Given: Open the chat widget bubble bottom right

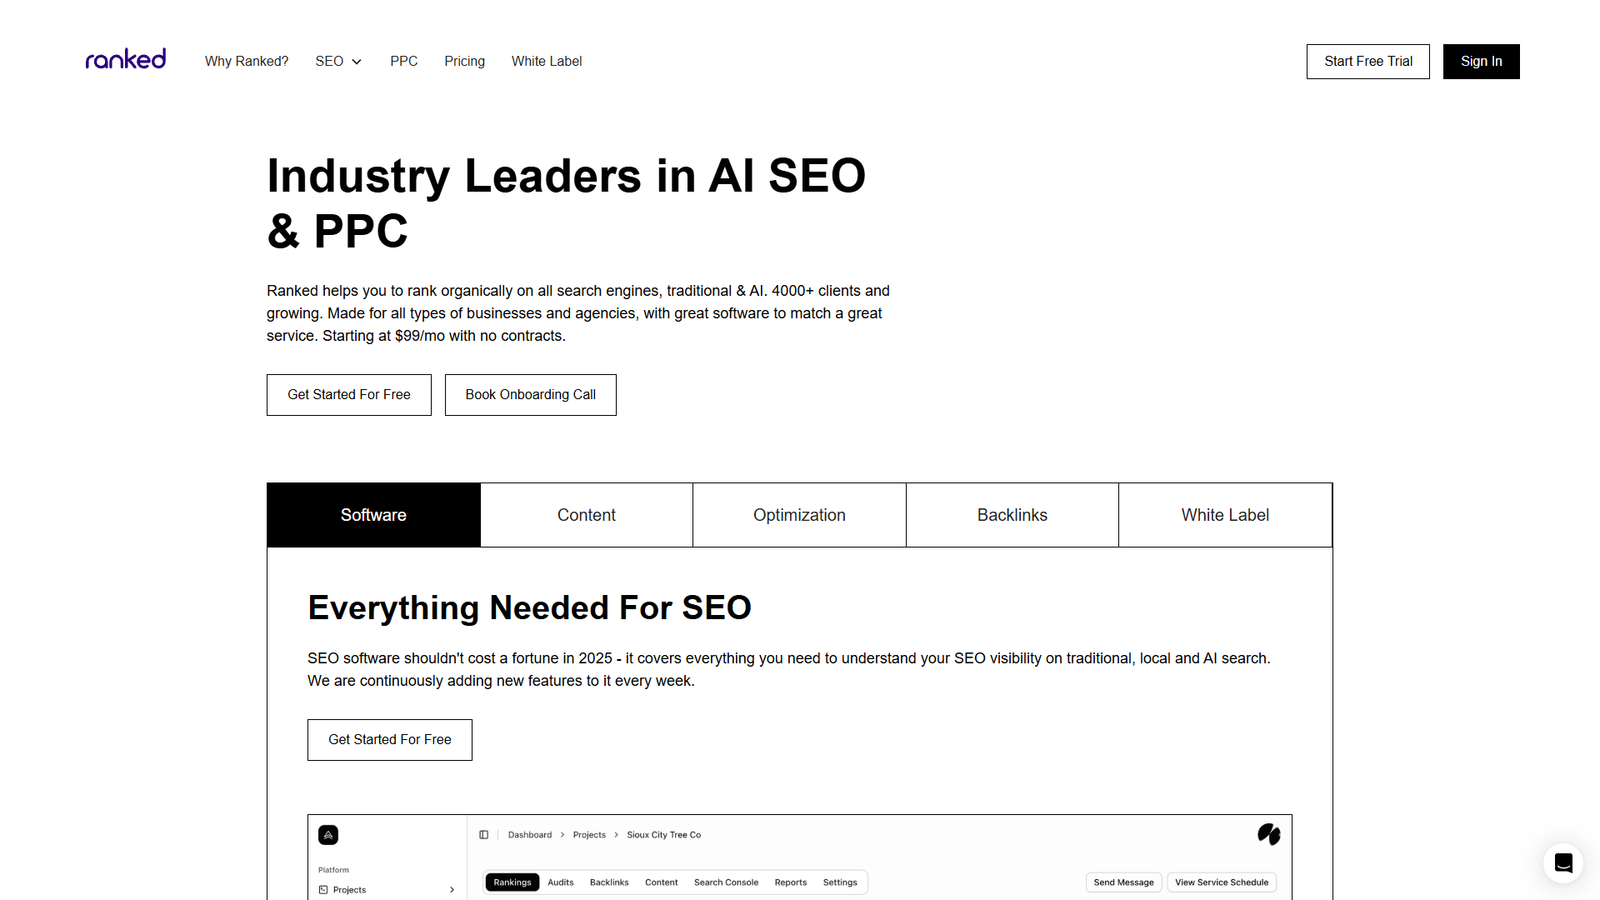Looking at the screenshot, I should click(x=1562, y=863).
